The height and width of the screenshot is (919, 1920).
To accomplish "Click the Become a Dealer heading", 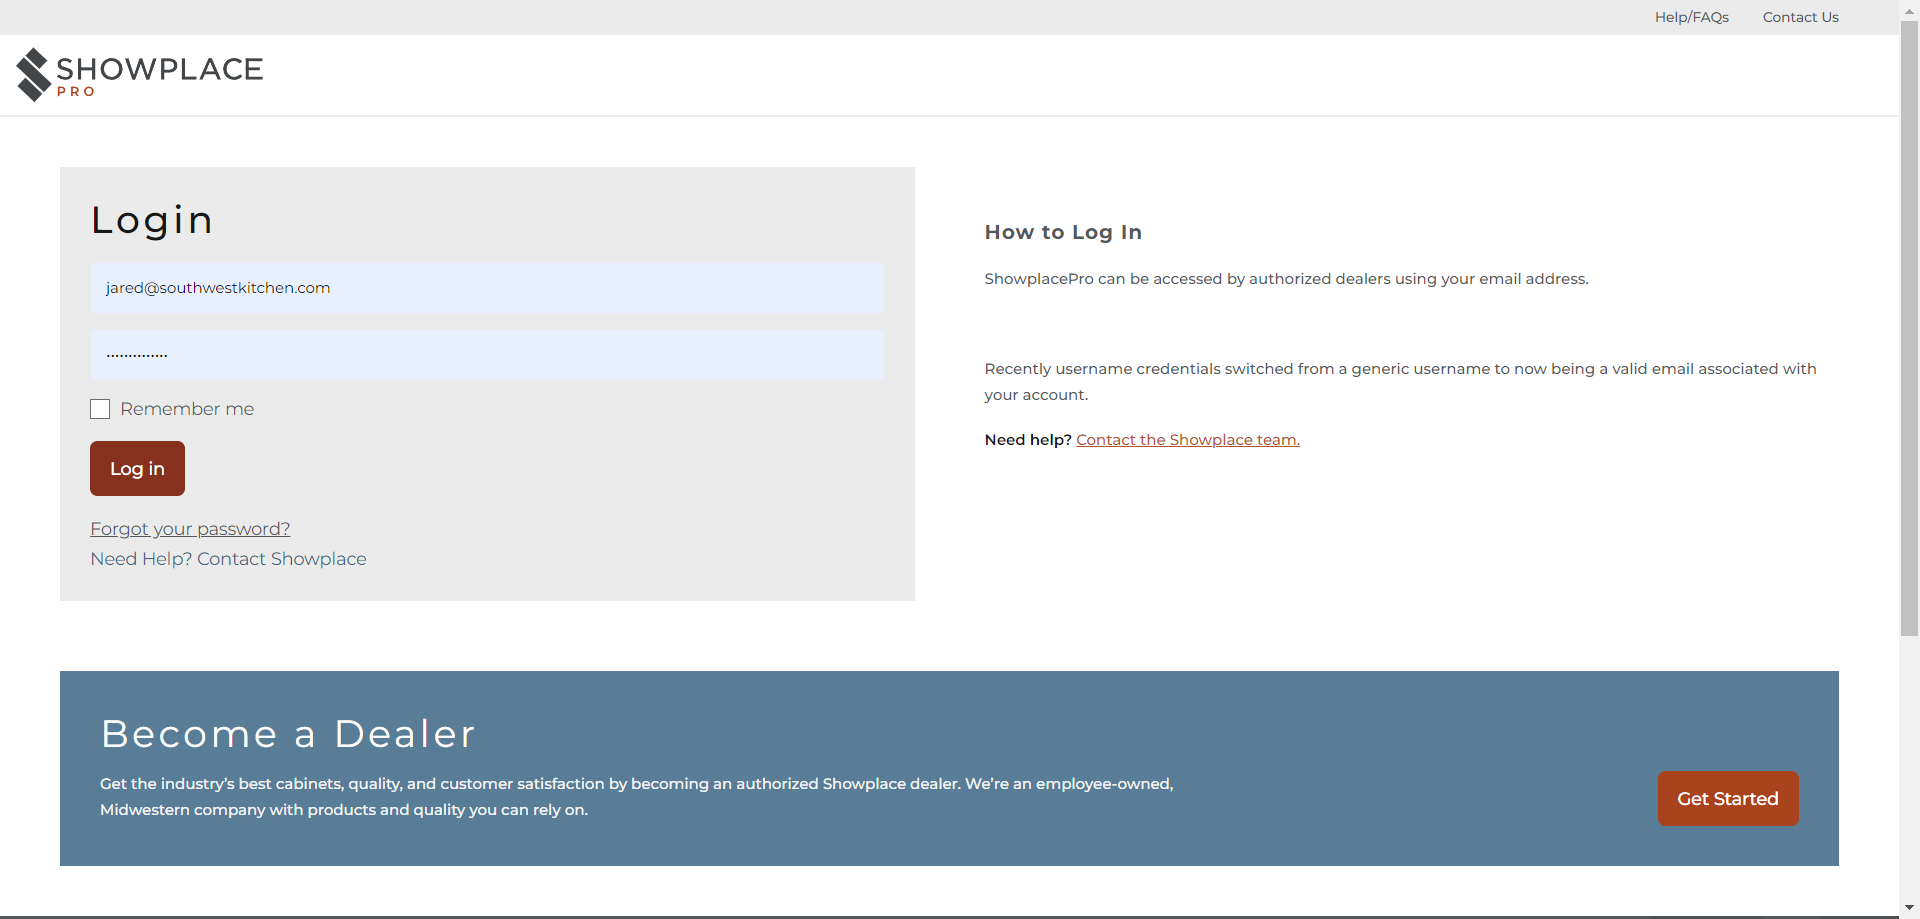I will 288,734.
